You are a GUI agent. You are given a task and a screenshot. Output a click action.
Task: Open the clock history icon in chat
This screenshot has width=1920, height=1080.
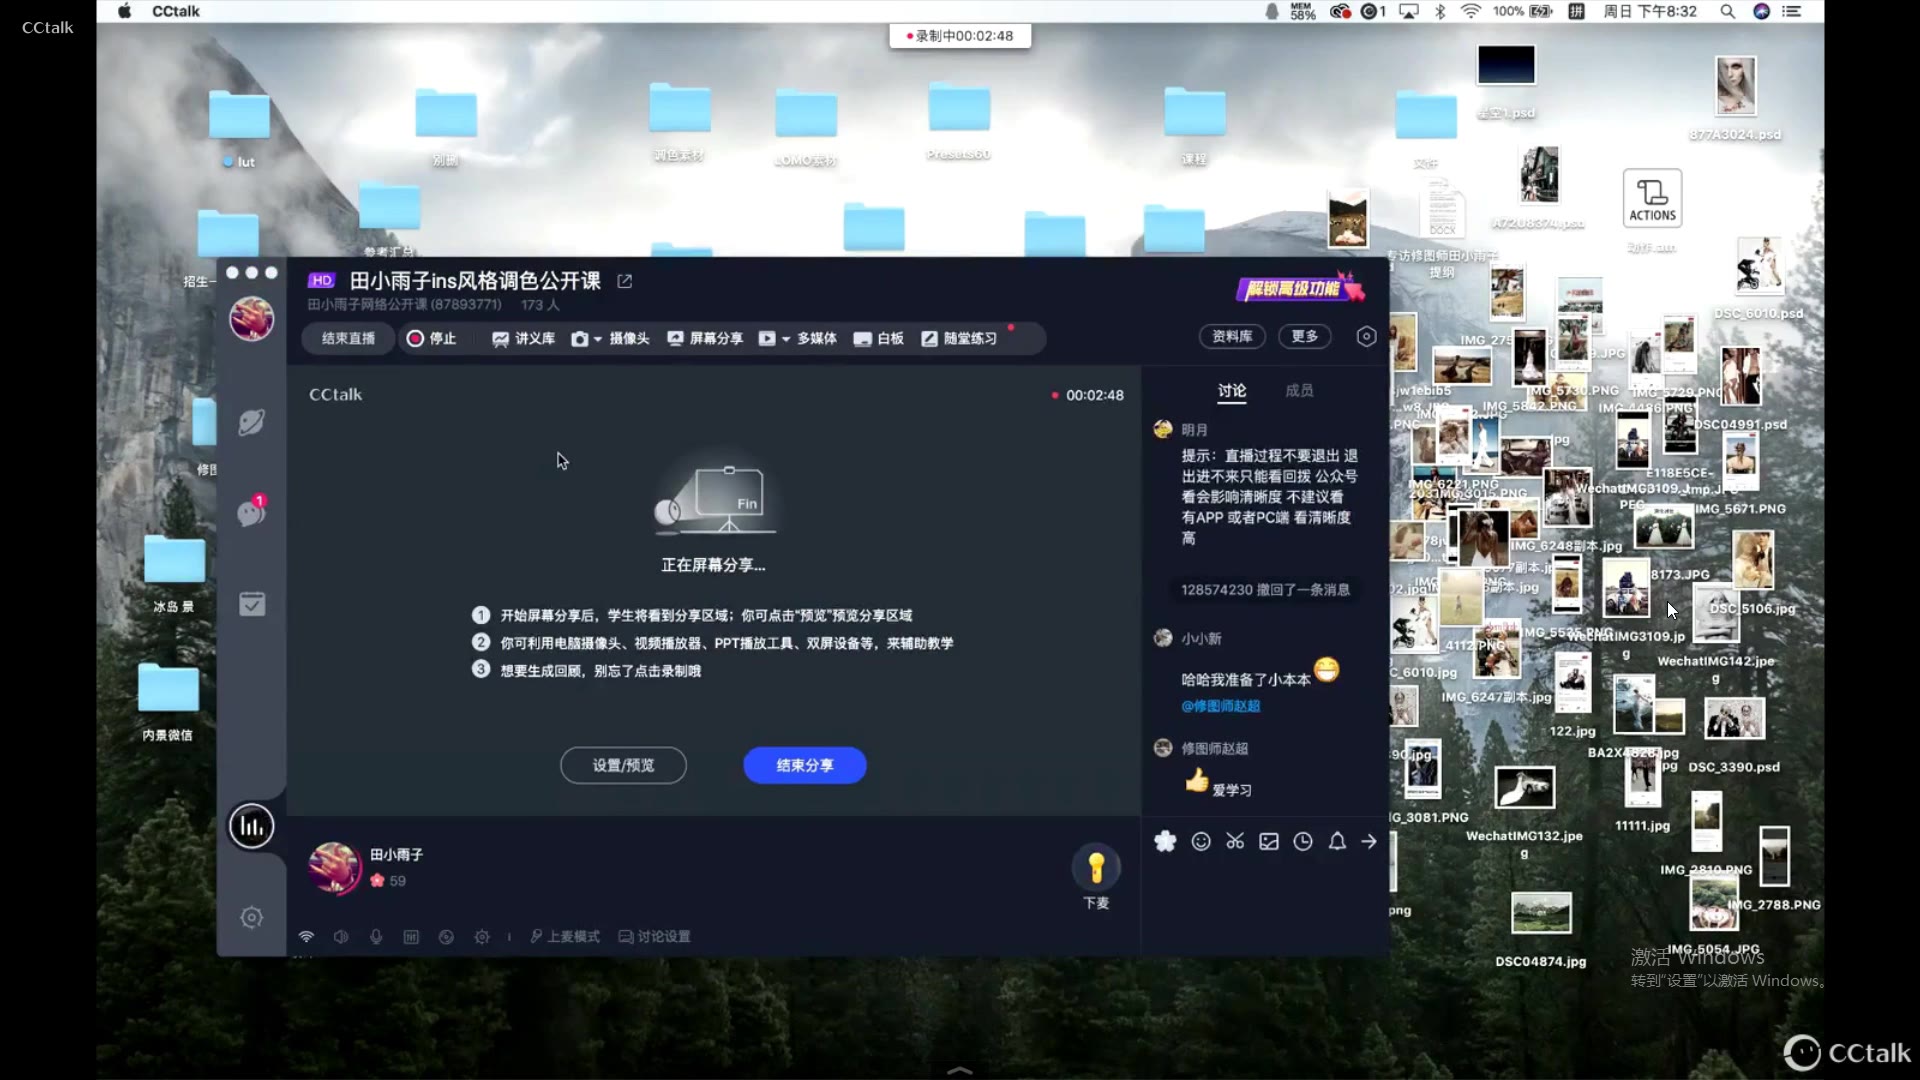point(1303,841)
